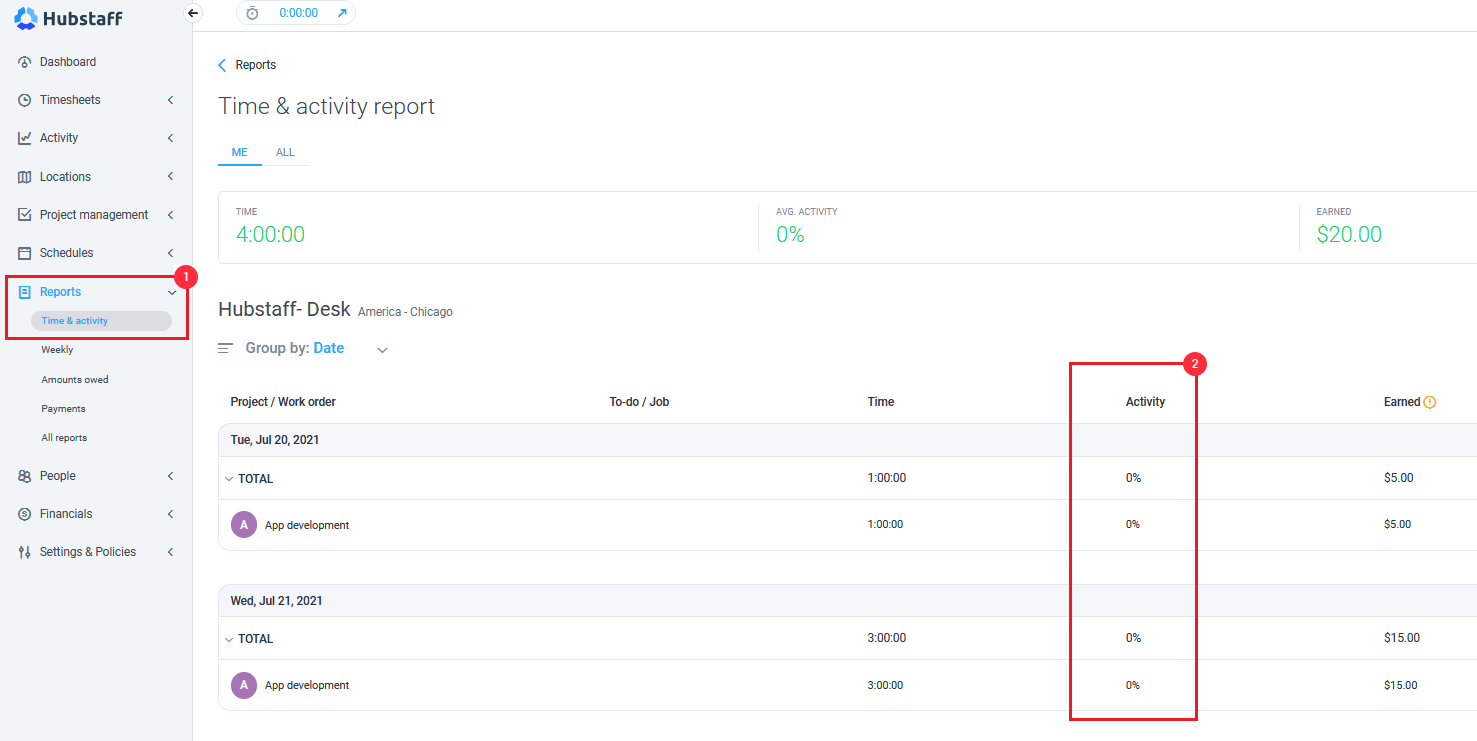The height and width of the screenshot is (741, 1477).
Task: Click the $20.00 earned summary value
Action: [x=1349, y=235]
